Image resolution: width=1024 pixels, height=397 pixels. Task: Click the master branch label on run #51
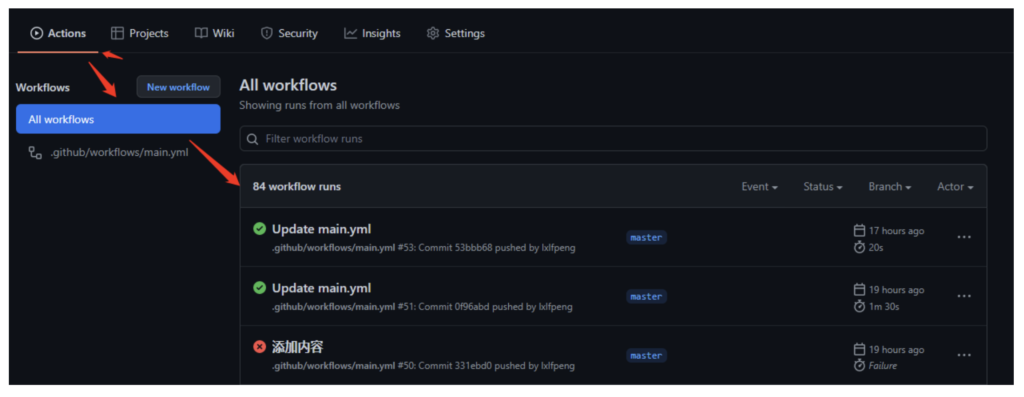click(x=647, y=296)
